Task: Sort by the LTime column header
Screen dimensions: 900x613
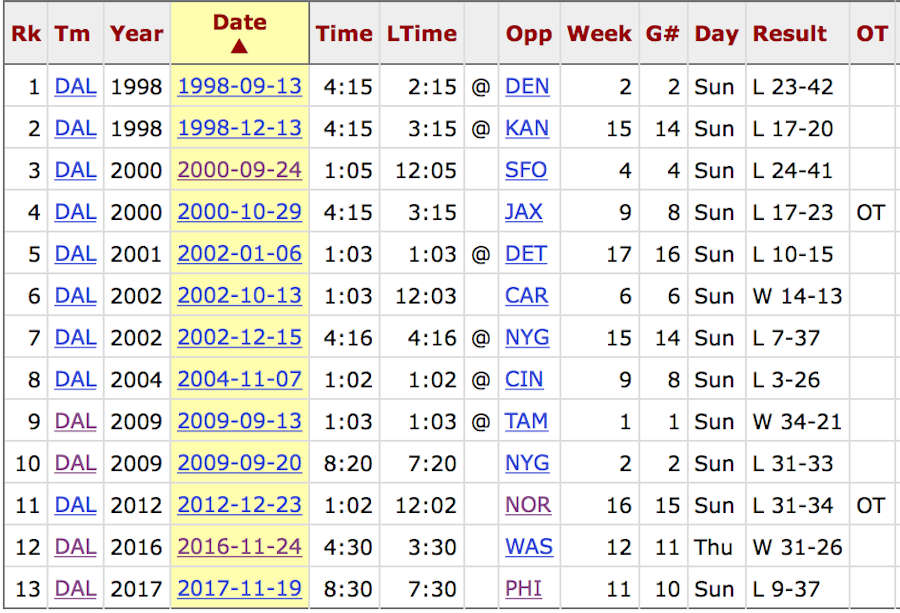Action: [421, 33]
